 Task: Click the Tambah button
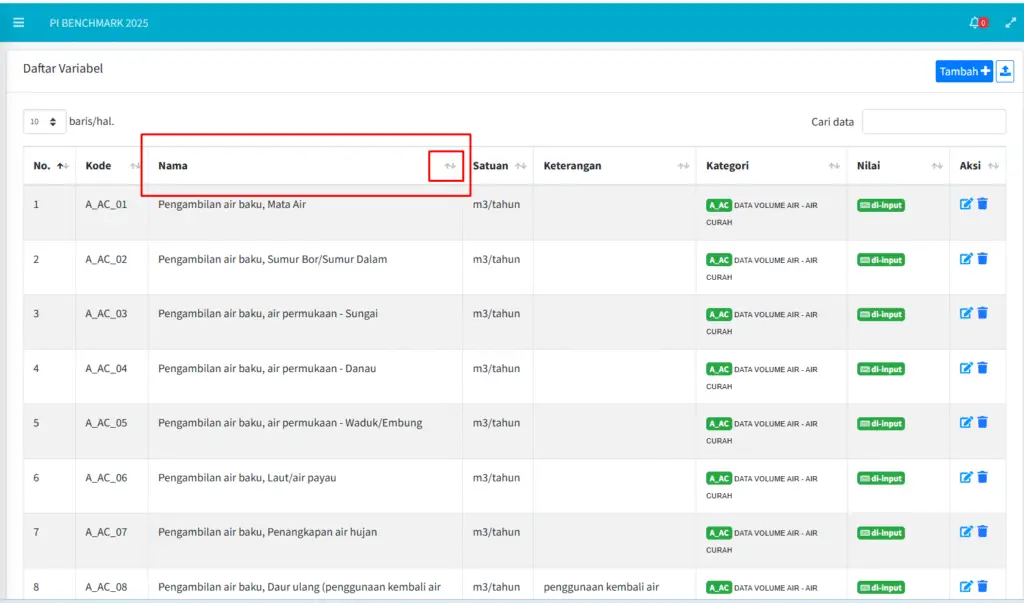[964, 71]
